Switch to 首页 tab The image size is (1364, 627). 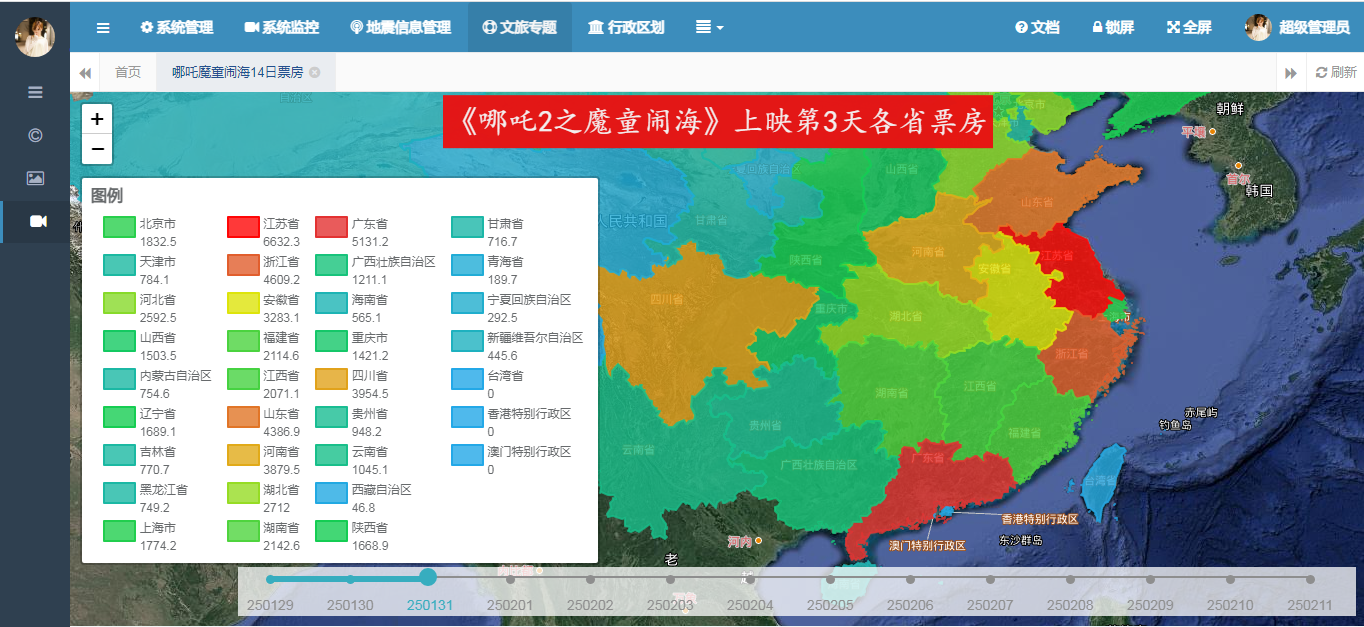click(x=128, y=72)
